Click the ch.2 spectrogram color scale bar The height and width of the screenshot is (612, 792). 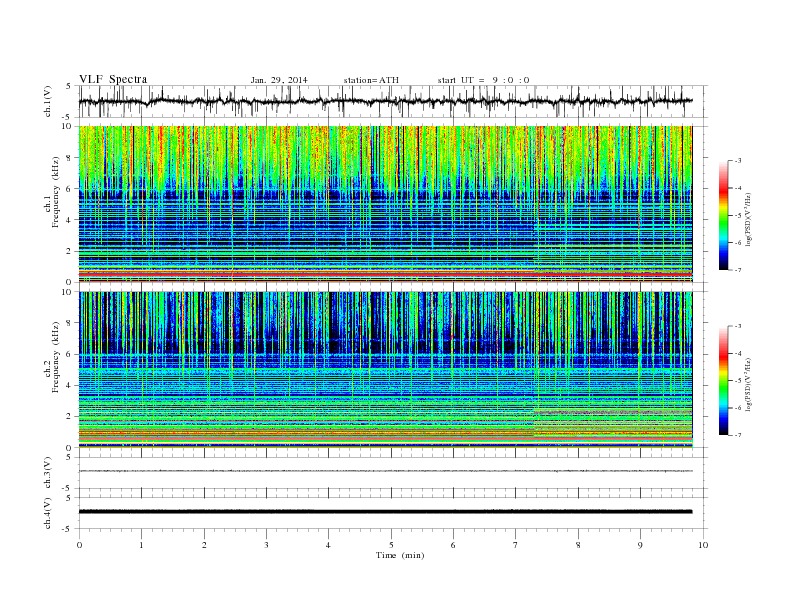(724, 380)
